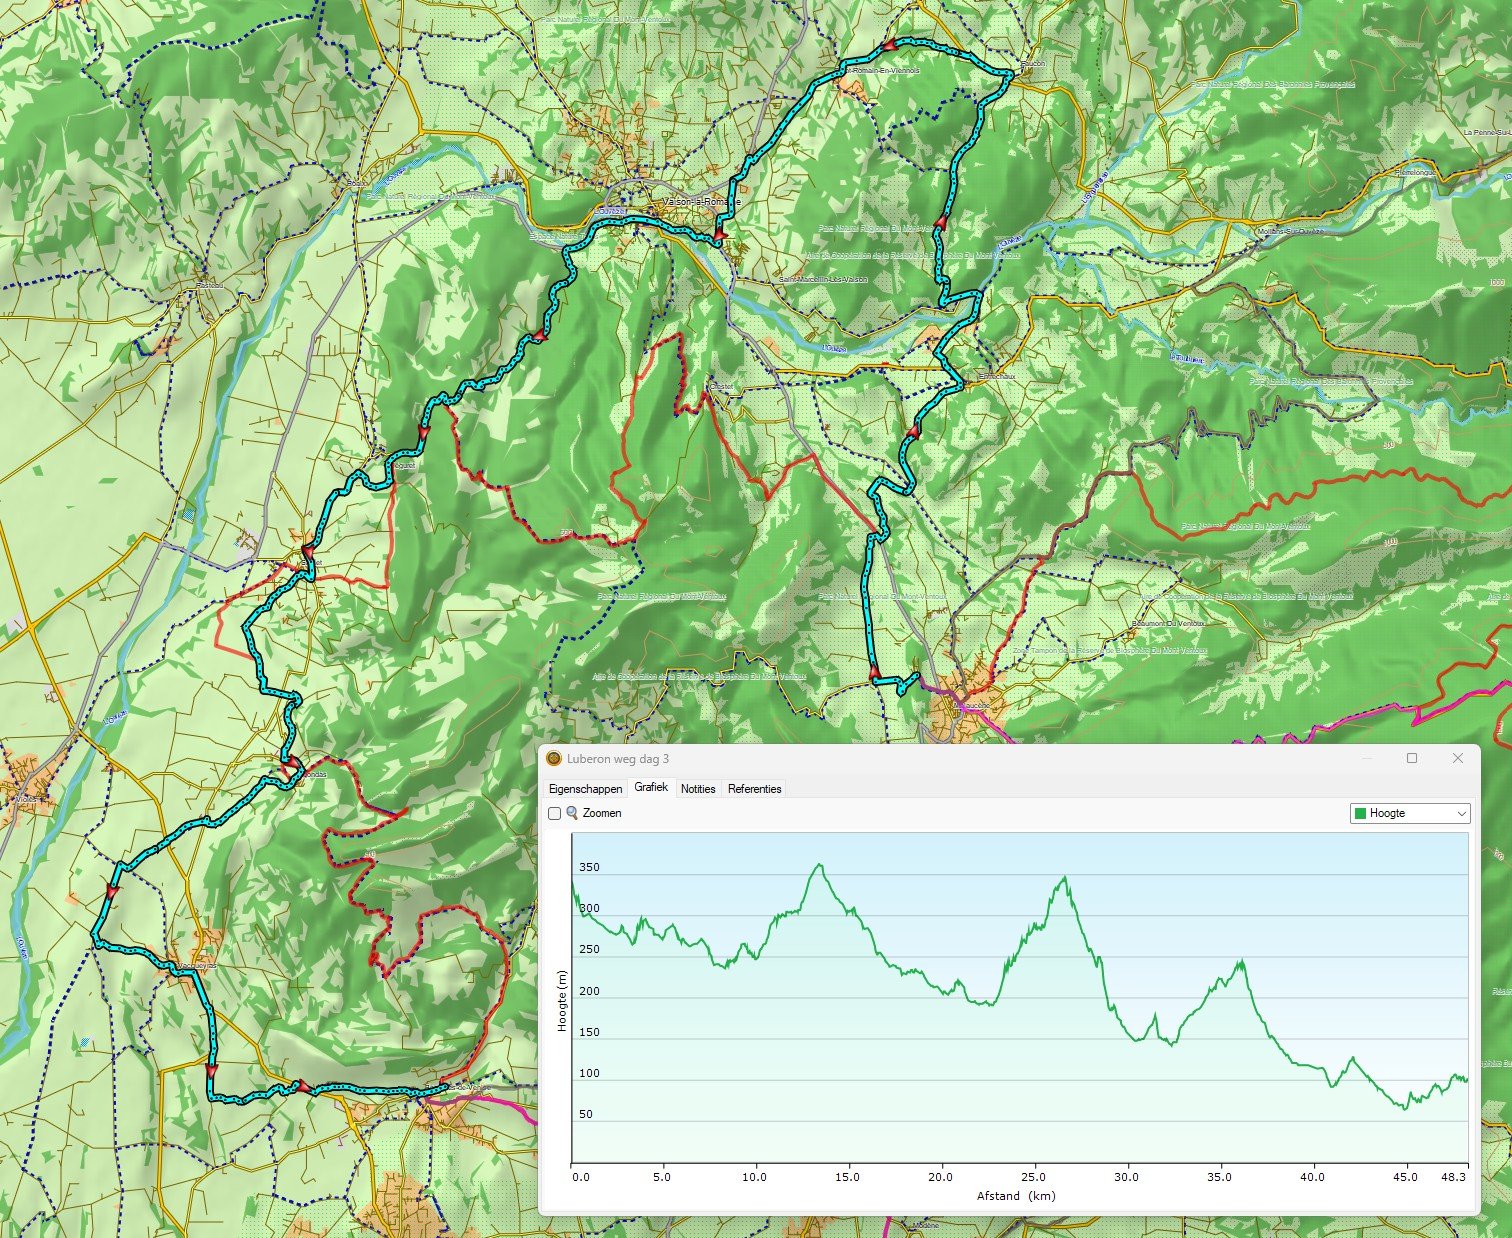Screen dimensions: 1512x1238
Task: Click the 48.3 end distance on the axis
Action: (1456, 1177)
